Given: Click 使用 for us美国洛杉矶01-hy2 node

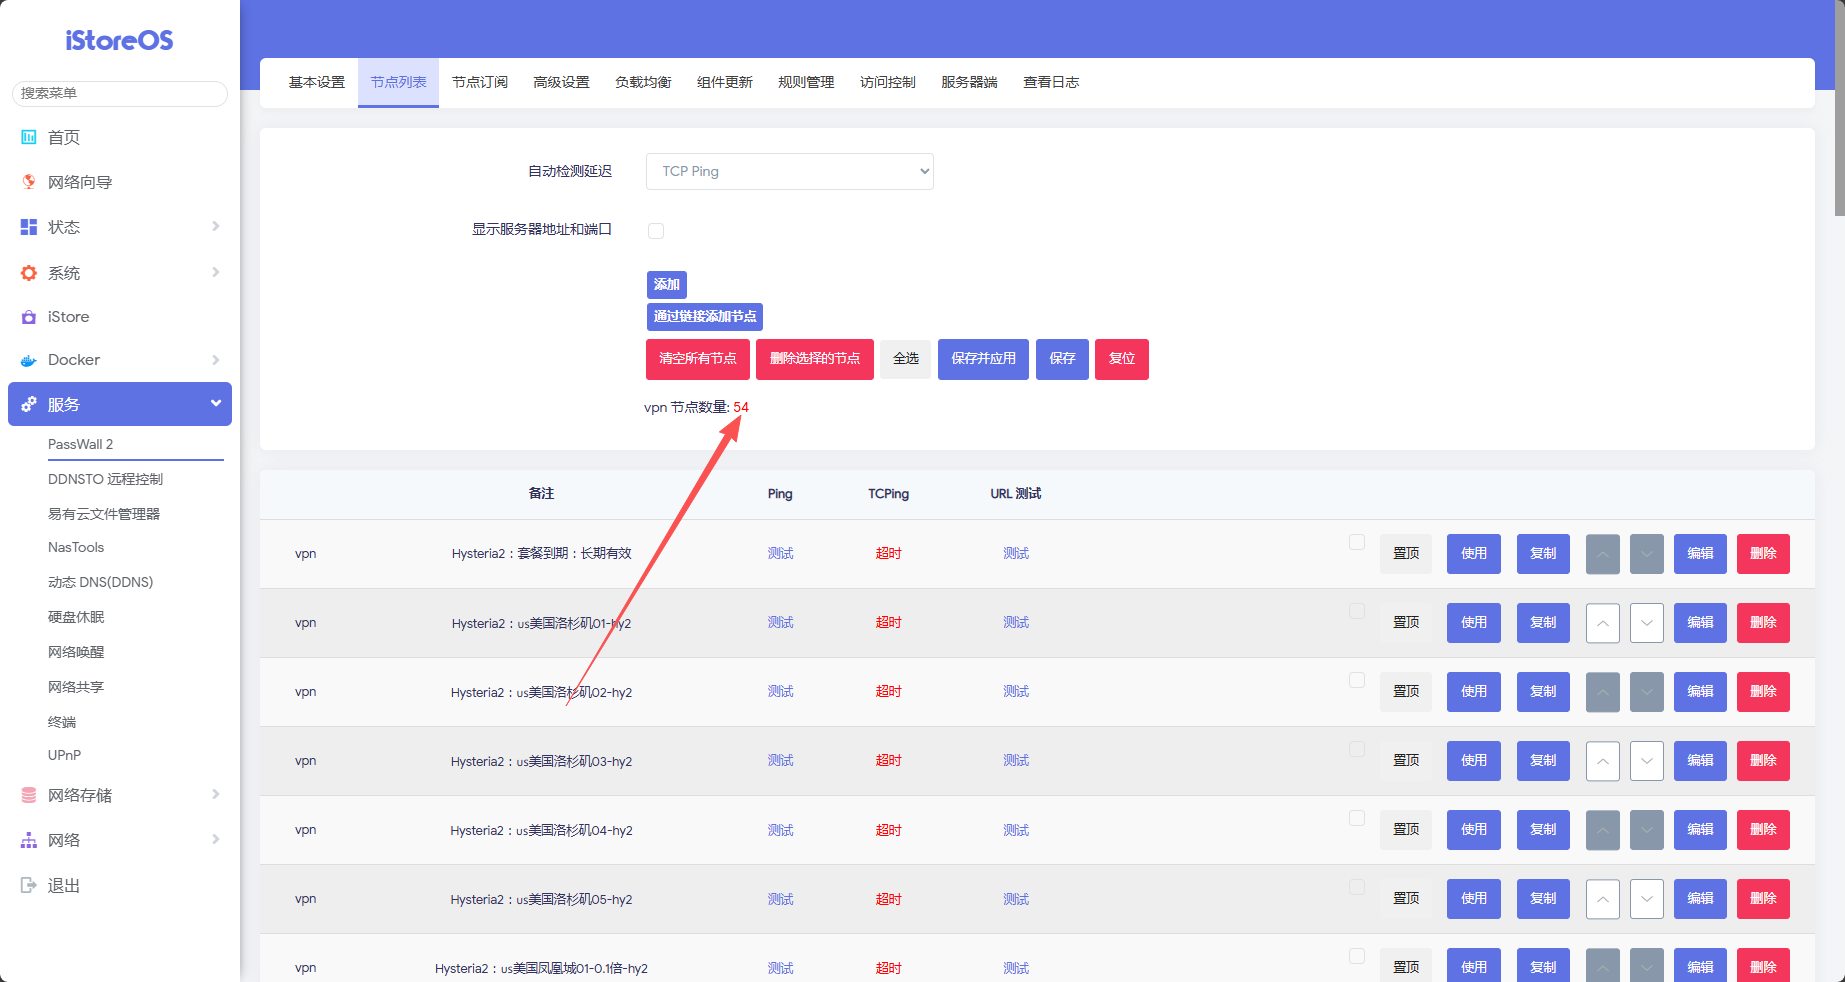Looking at the screenshot, I should coord(1474,623).
